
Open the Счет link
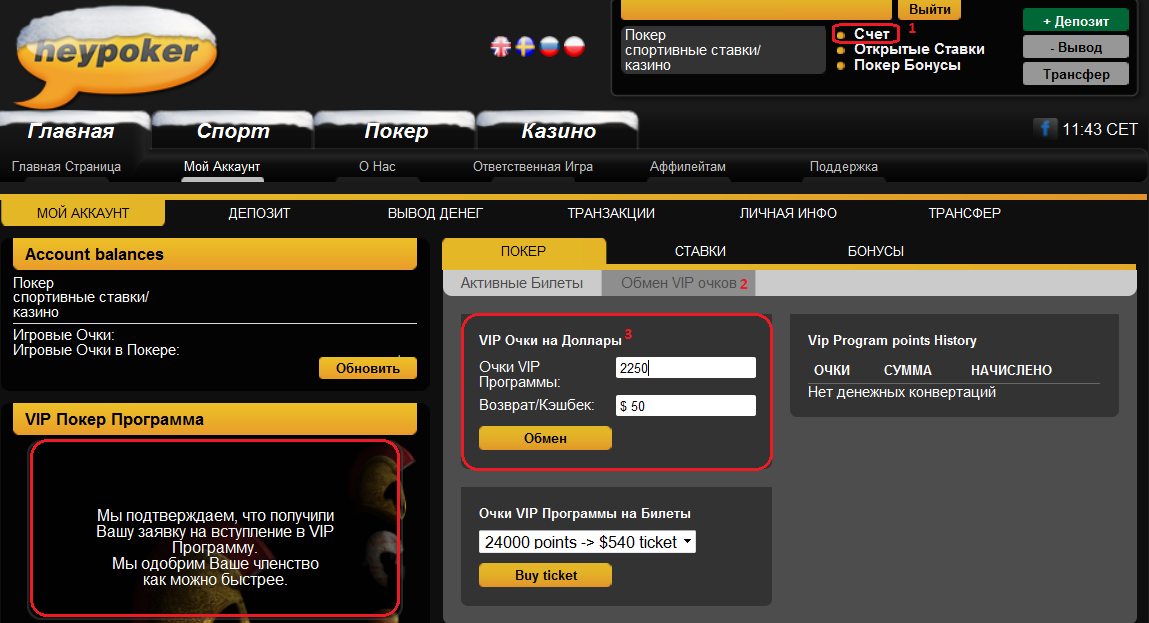tap(871, 34)
